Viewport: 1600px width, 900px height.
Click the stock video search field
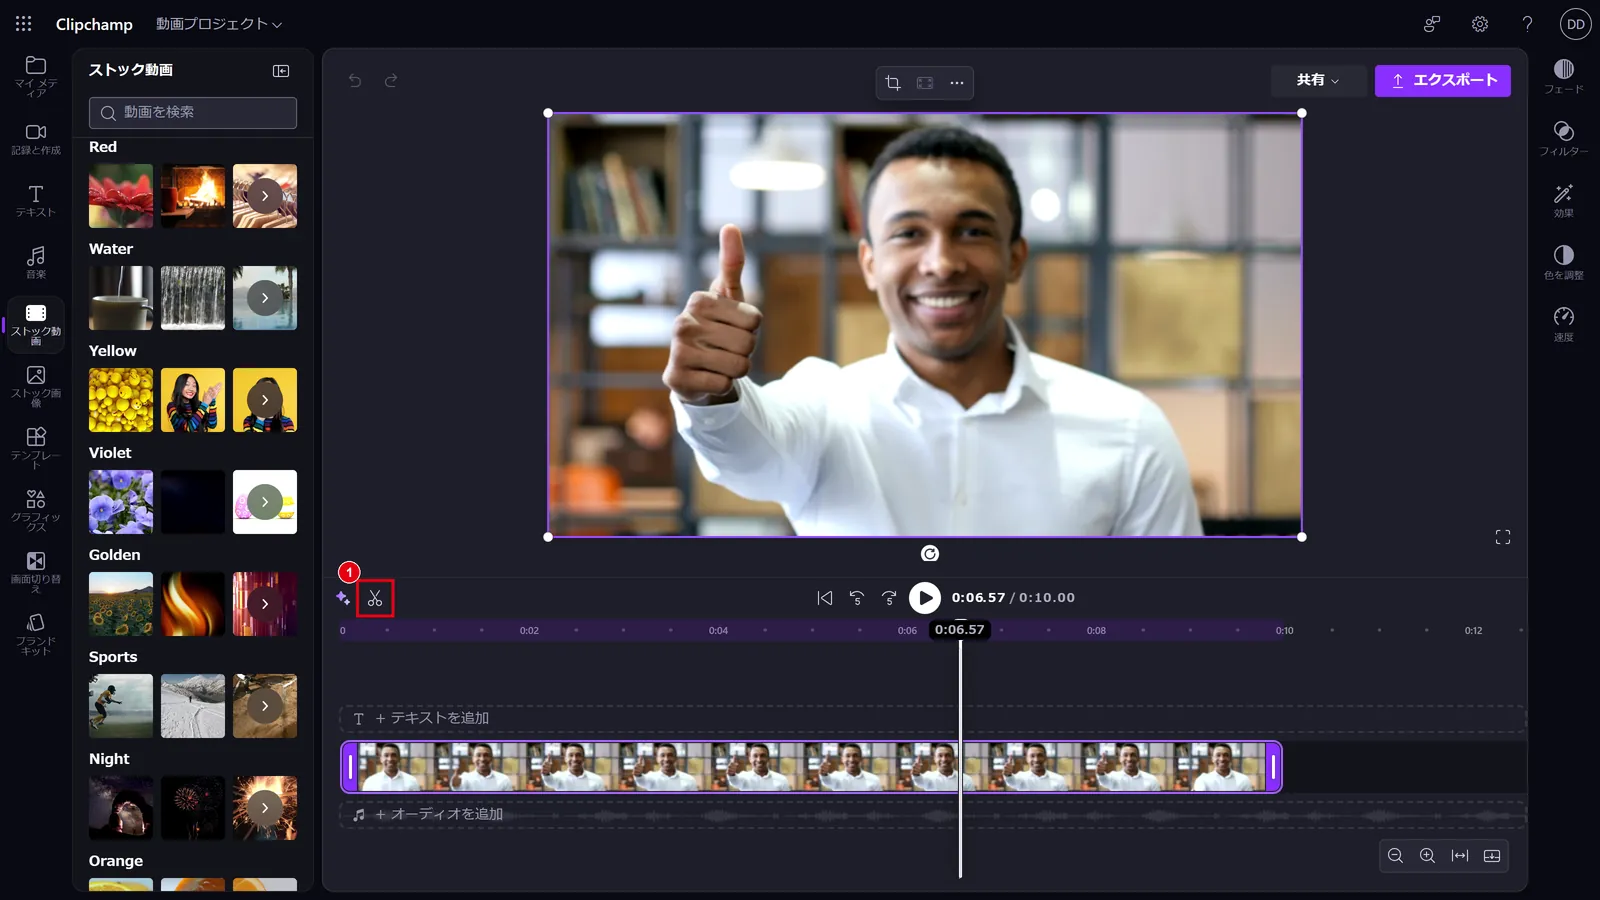[193, 112]
